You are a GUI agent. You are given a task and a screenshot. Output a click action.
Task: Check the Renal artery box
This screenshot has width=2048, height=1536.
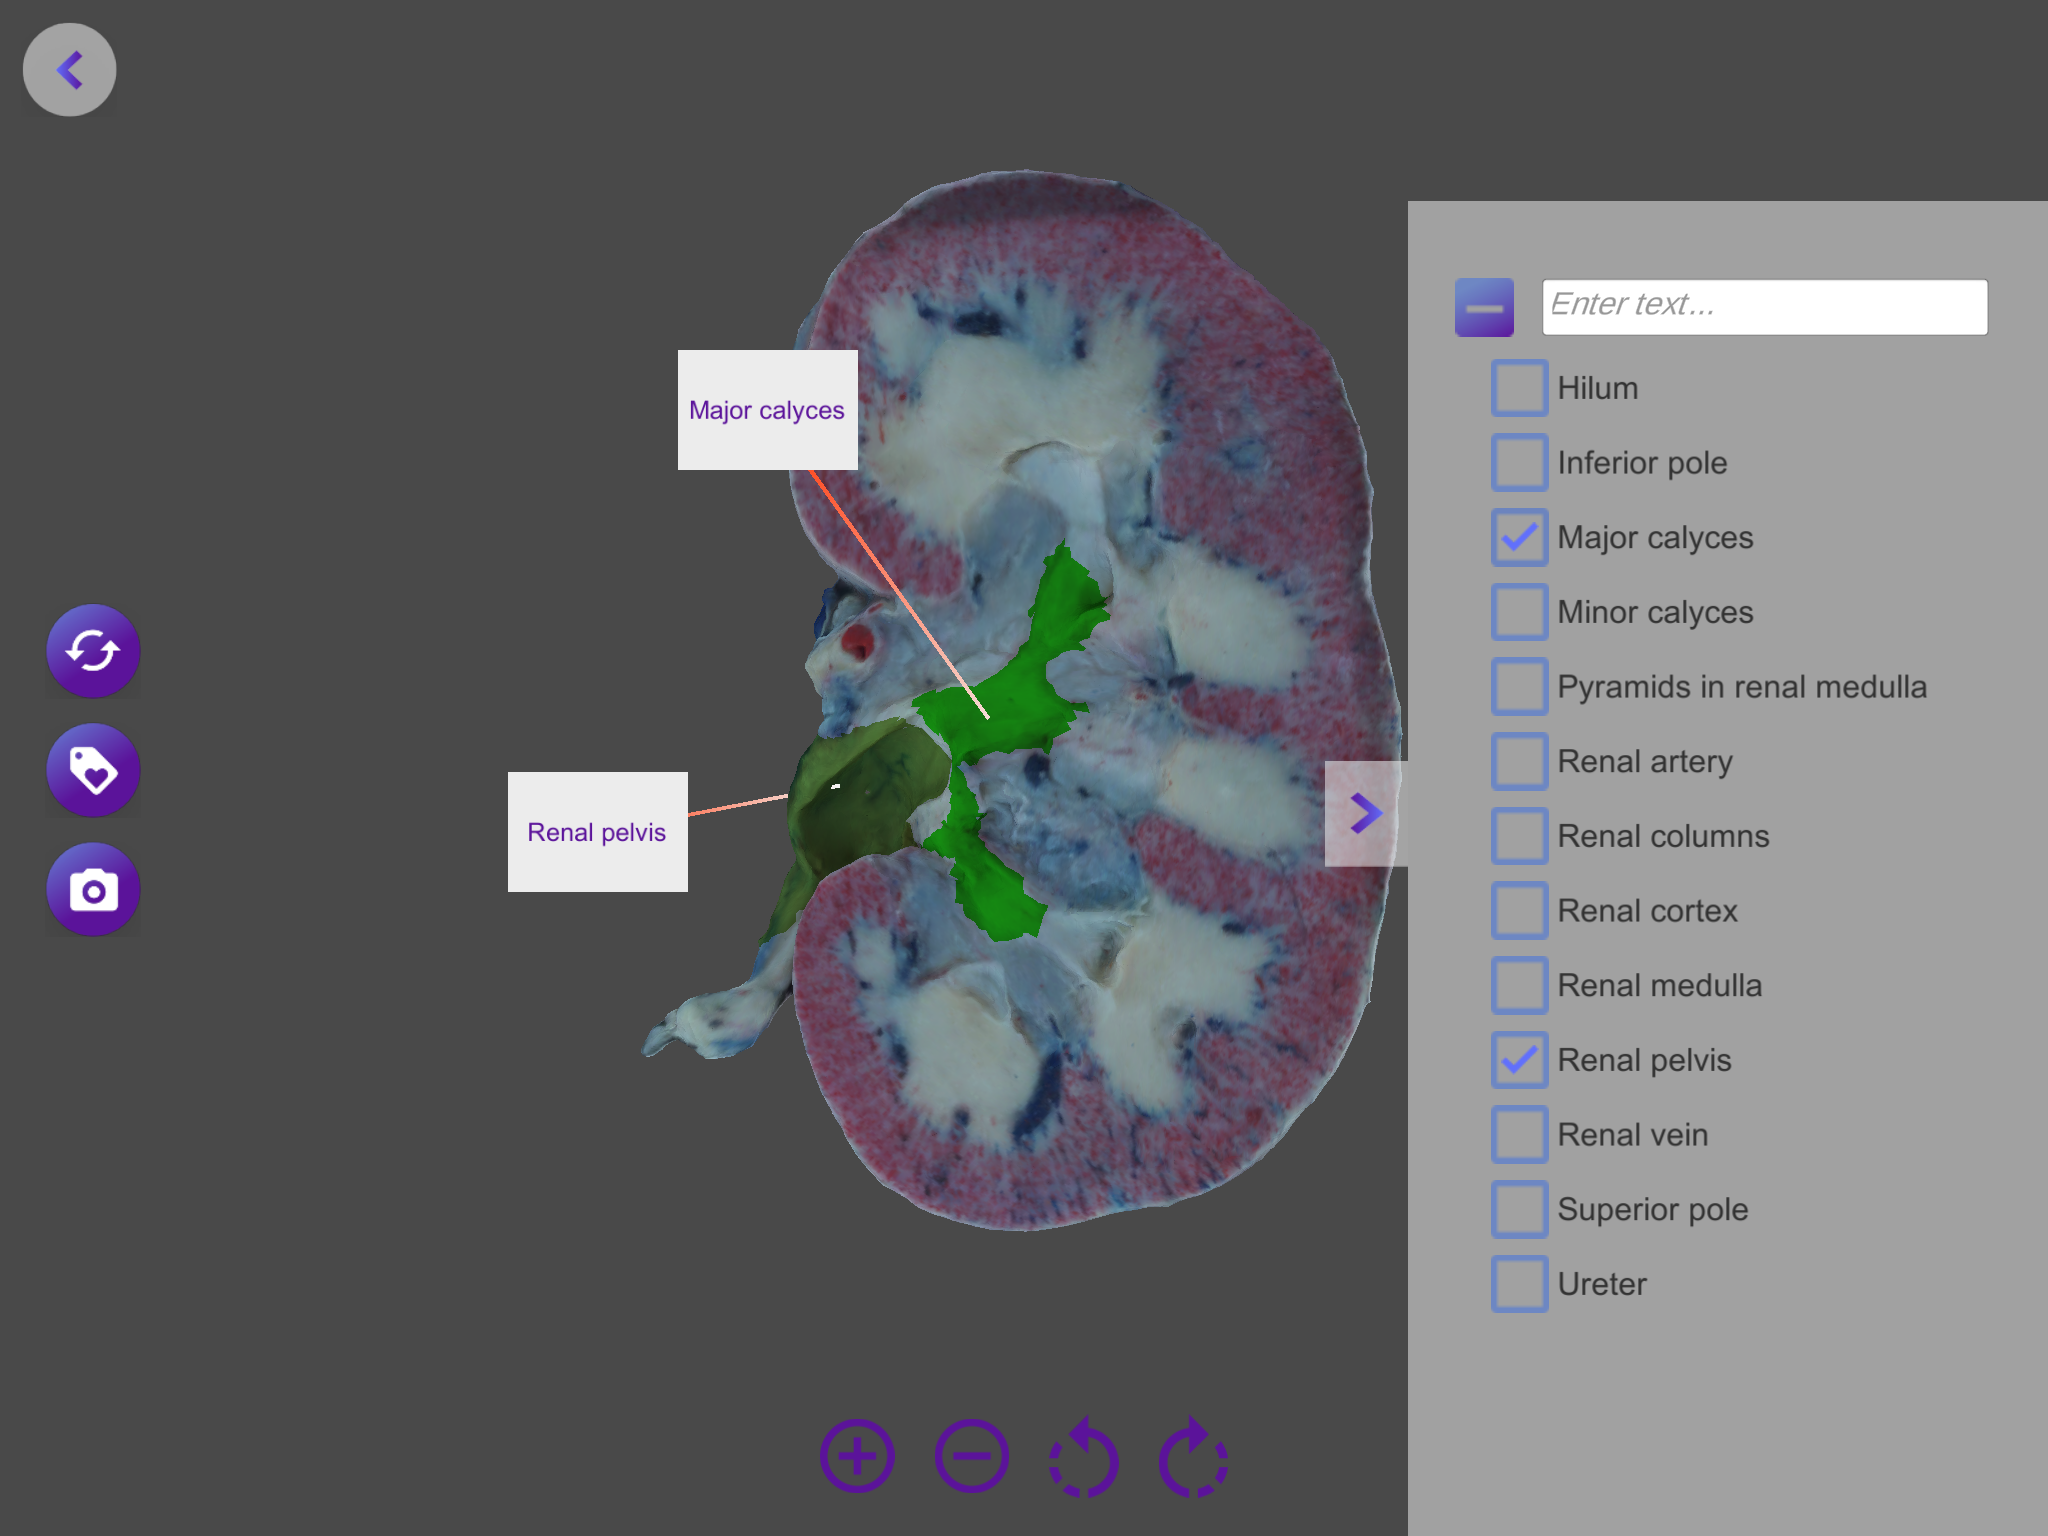[x=1519, y=762]
